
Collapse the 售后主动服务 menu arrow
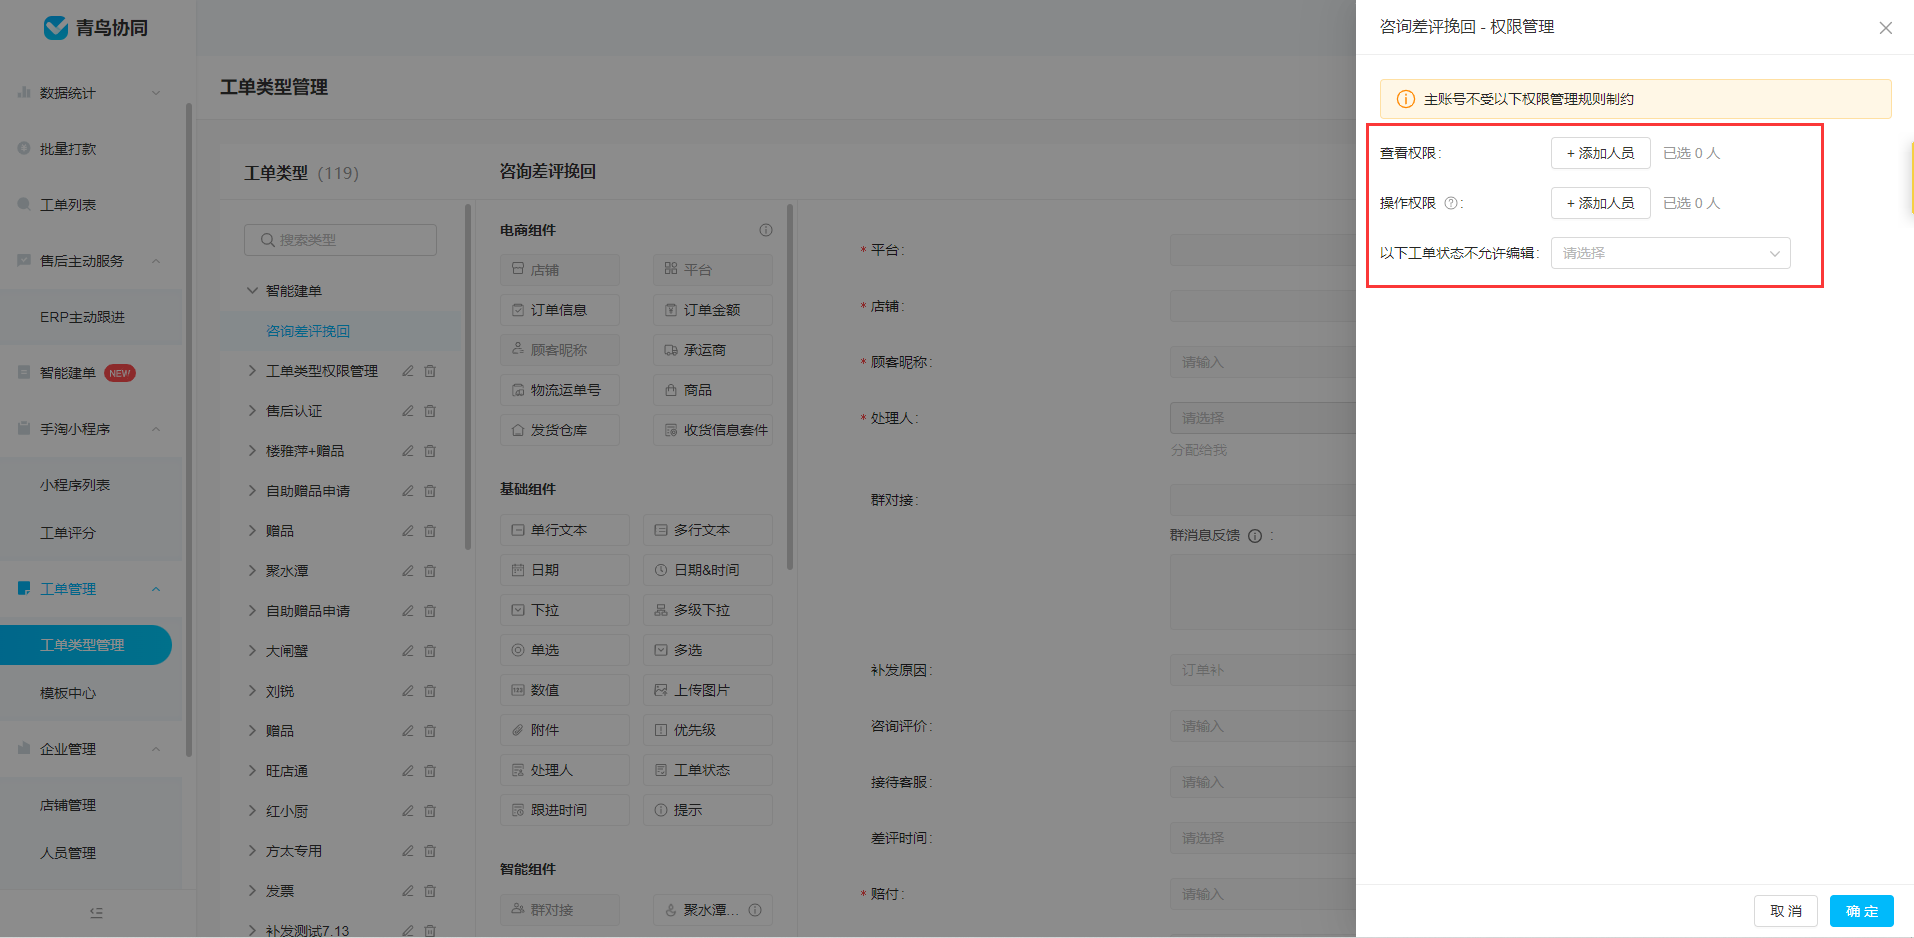tap(156, 261)
